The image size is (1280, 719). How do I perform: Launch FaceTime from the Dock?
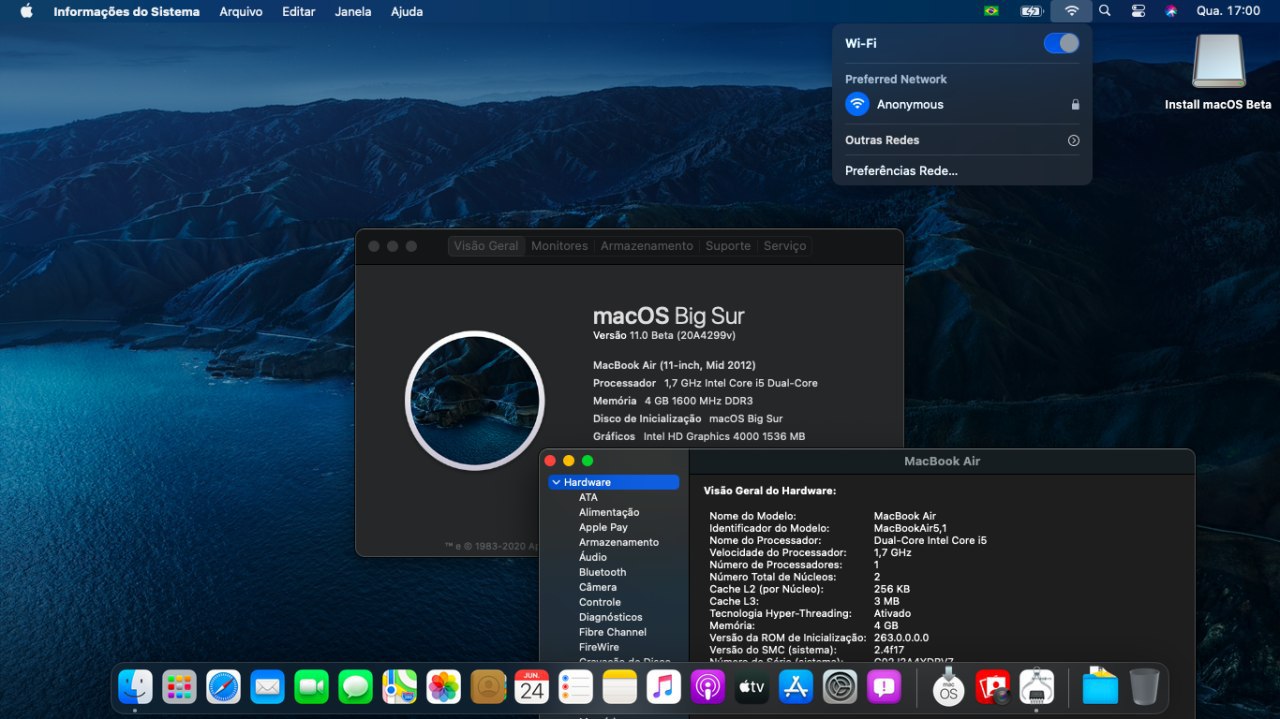[x=312, y=687]
